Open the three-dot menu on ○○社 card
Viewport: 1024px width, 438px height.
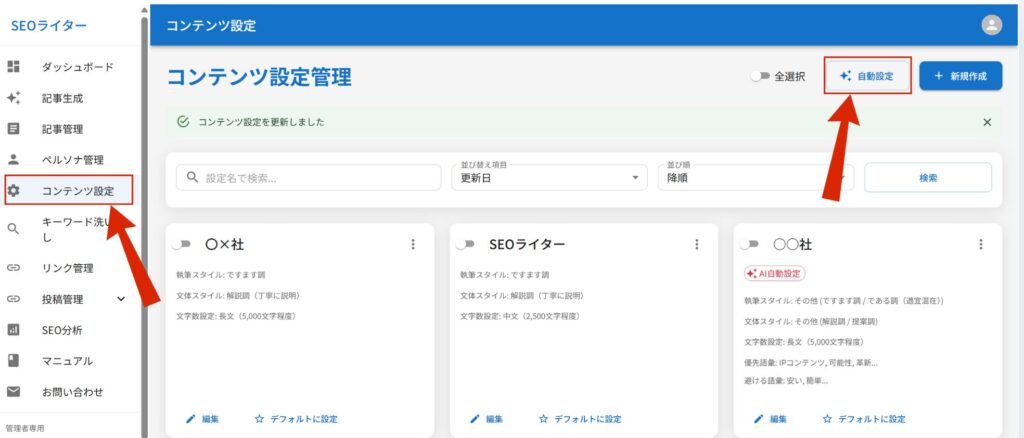[981, 244]
